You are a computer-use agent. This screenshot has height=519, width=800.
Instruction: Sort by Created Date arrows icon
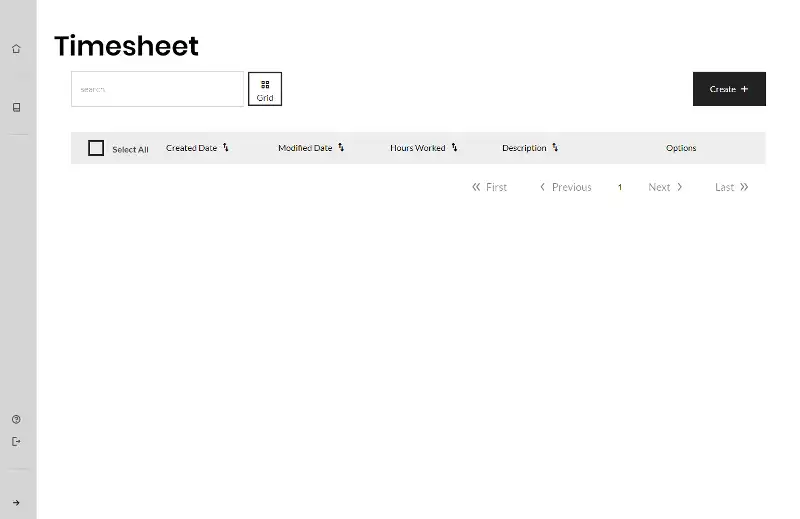(x=226, y=148)
